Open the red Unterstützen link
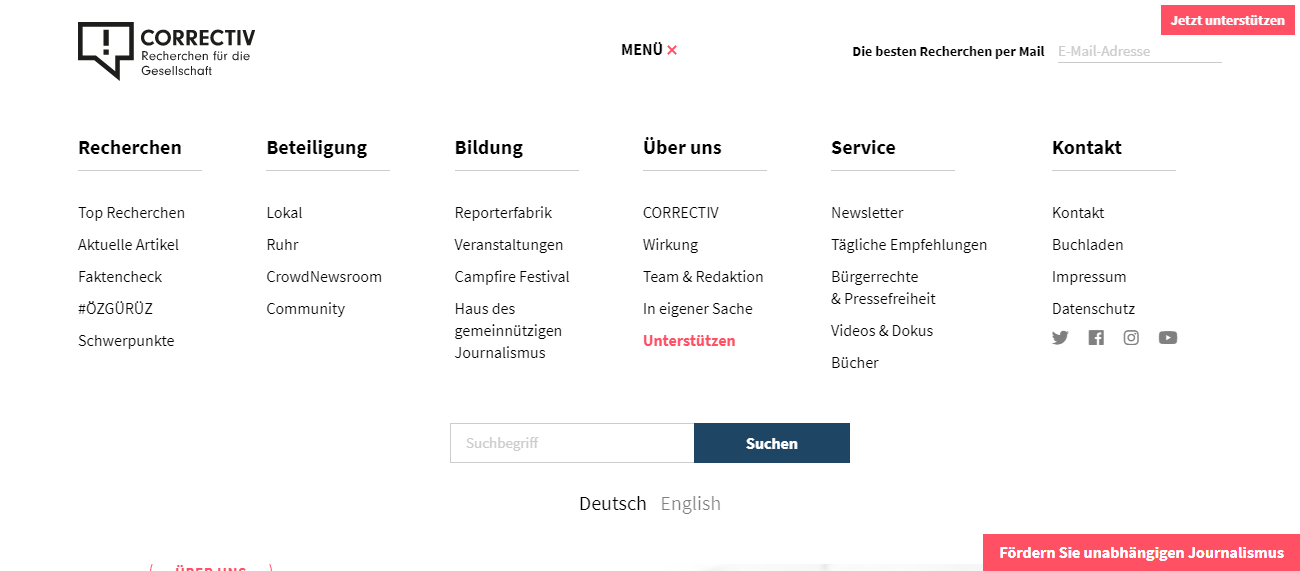This screenshot has width=1300, height=571. coord(689,341)
